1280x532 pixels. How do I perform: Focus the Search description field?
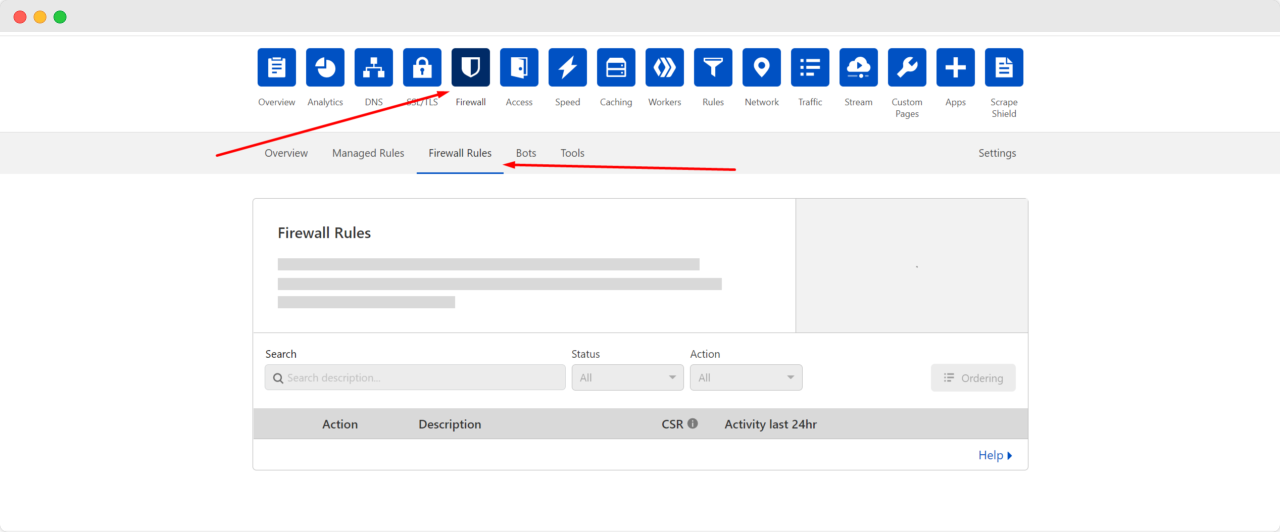(415, 378)
